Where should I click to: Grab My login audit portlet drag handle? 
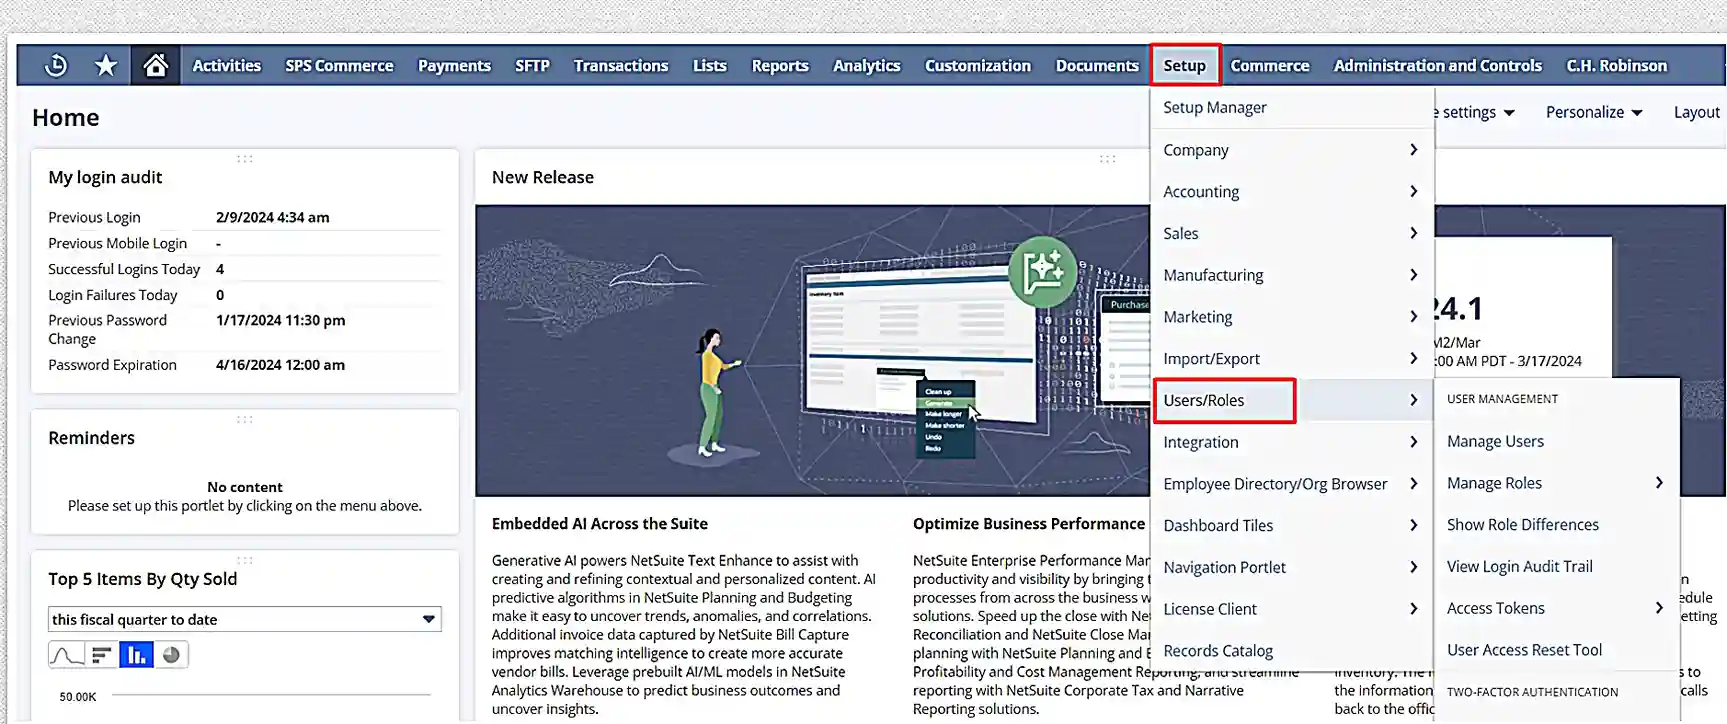[244, 159]
